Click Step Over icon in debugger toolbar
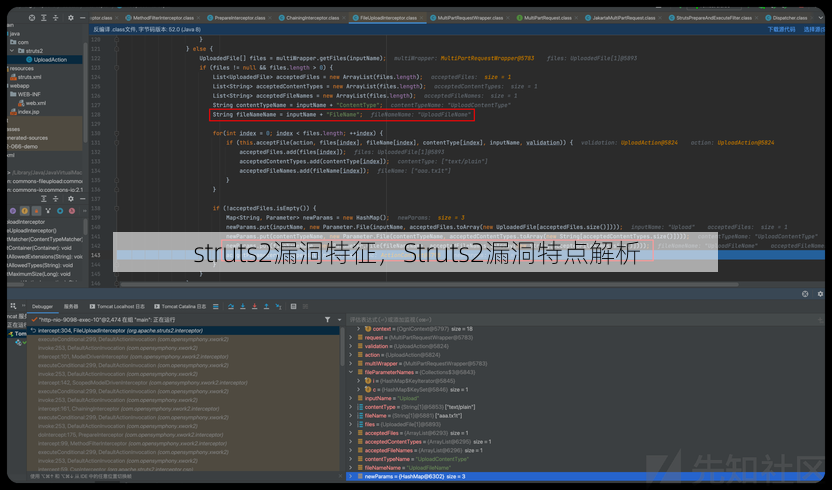This screenshot has height=490, width=832. point(231,306)
